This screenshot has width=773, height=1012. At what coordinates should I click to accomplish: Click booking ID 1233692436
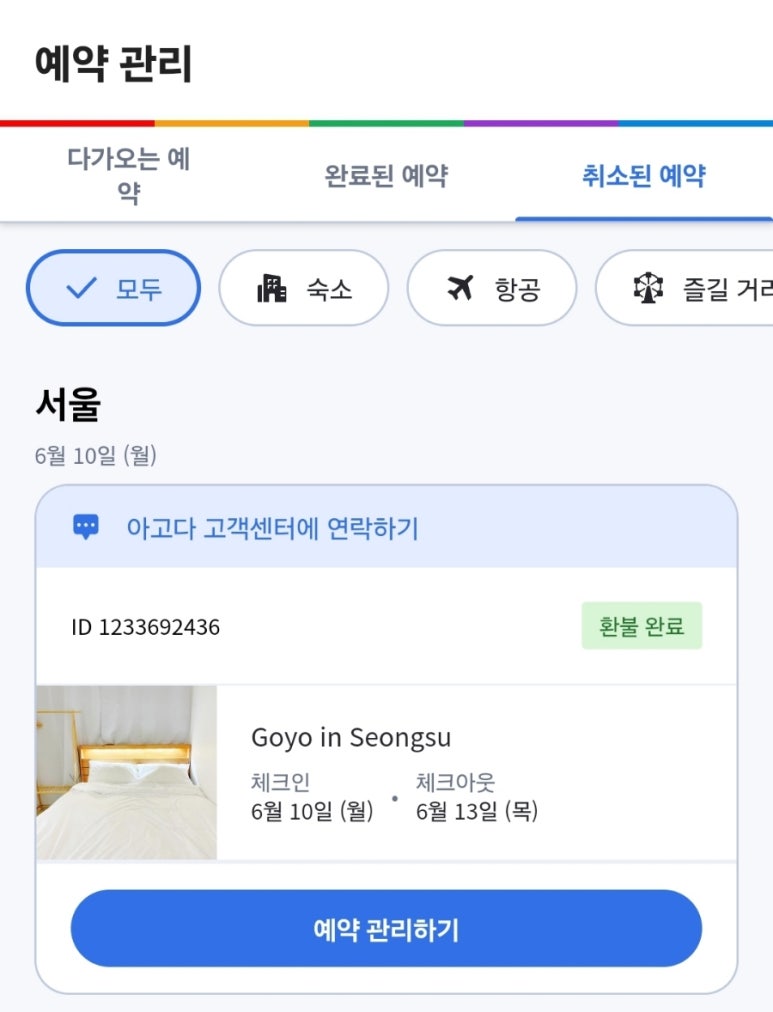tap(146, 627)
